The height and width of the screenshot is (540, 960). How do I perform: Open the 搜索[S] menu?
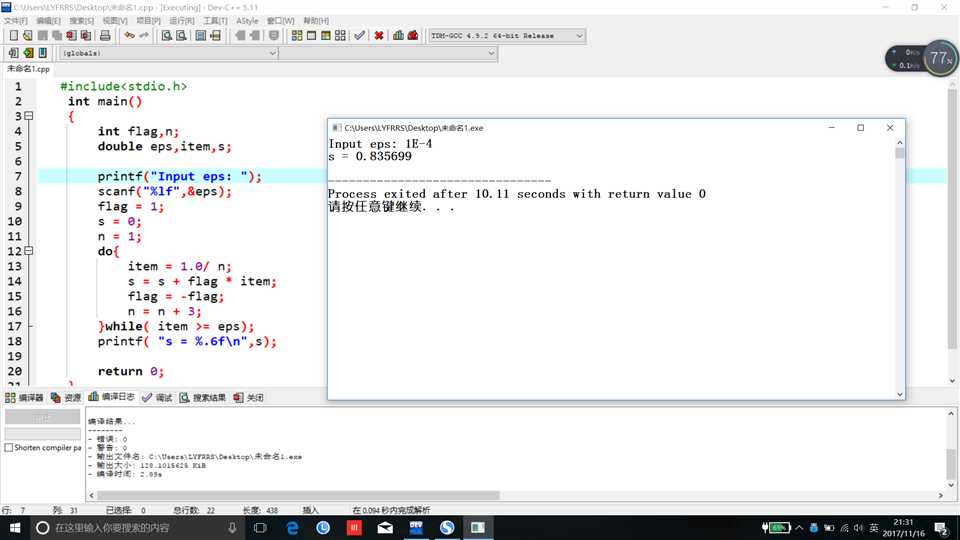click(81, 21)
